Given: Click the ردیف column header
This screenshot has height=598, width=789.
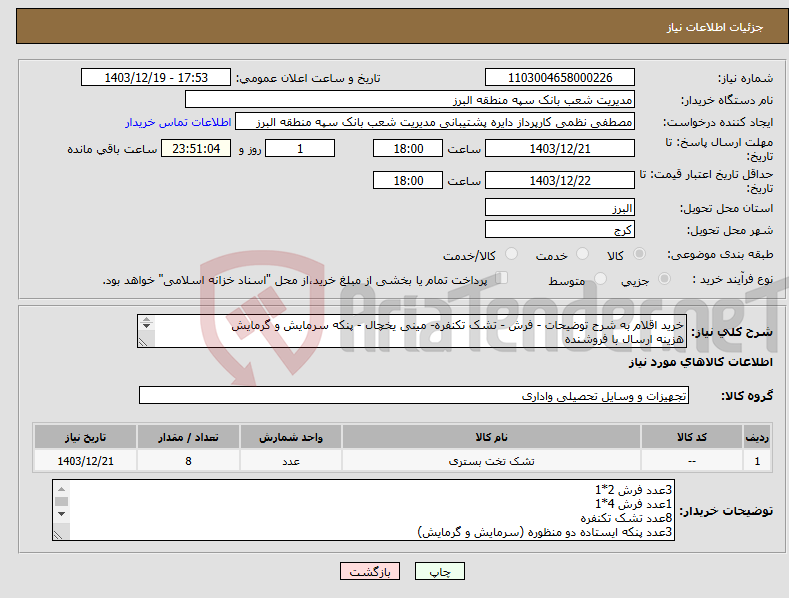Looking at the screenshot, I should point(757,437).
